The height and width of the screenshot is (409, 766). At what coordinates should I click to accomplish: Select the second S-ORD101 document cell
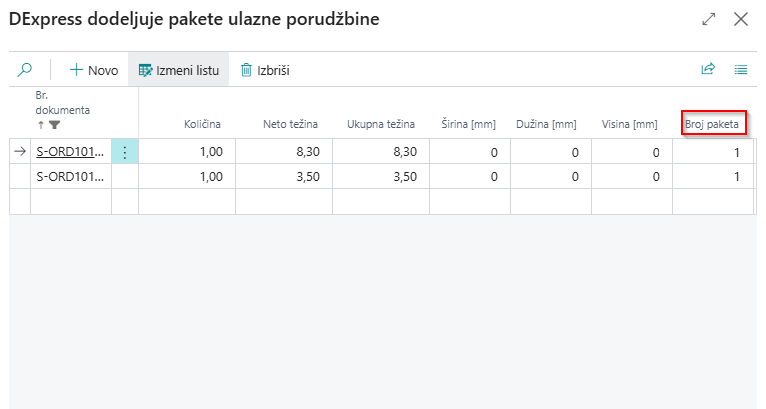point(70,176)
